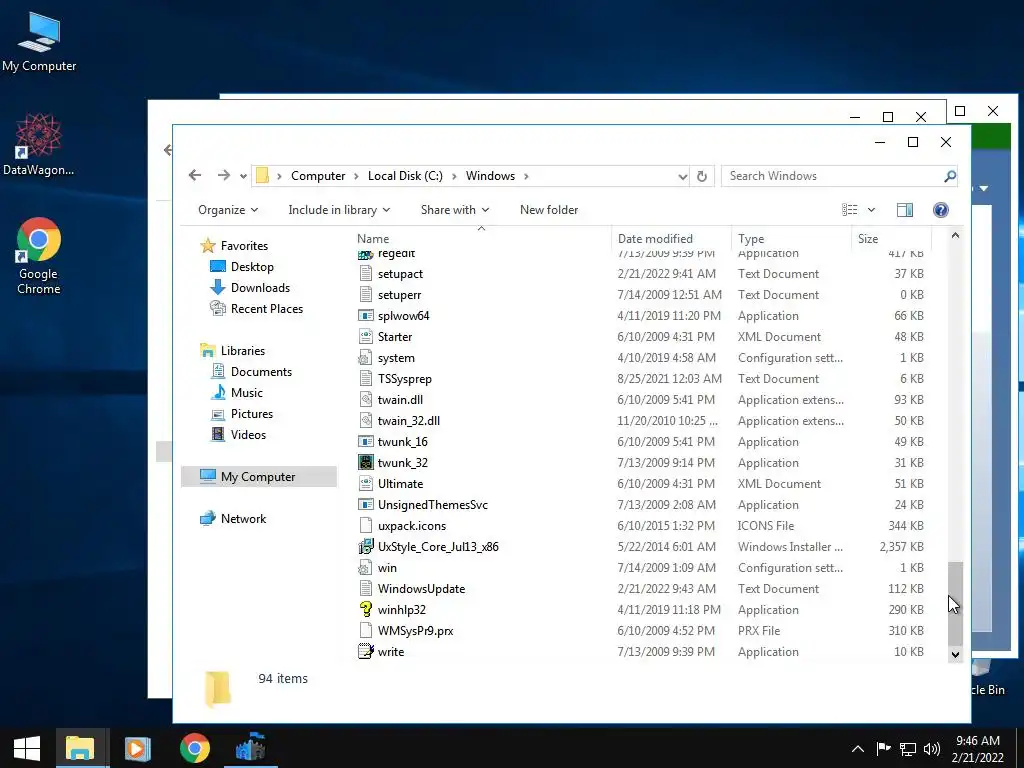This screenshot has height=768, width=1024.
Task: Select Favorites in navigation pane
Action: click(x=244, y=246)
